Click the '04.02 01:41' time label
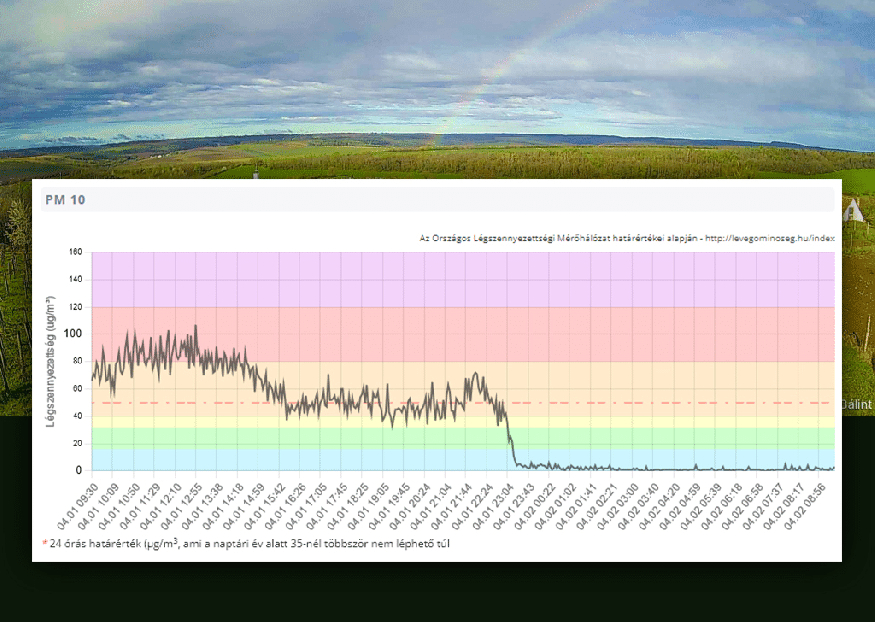 576,505
